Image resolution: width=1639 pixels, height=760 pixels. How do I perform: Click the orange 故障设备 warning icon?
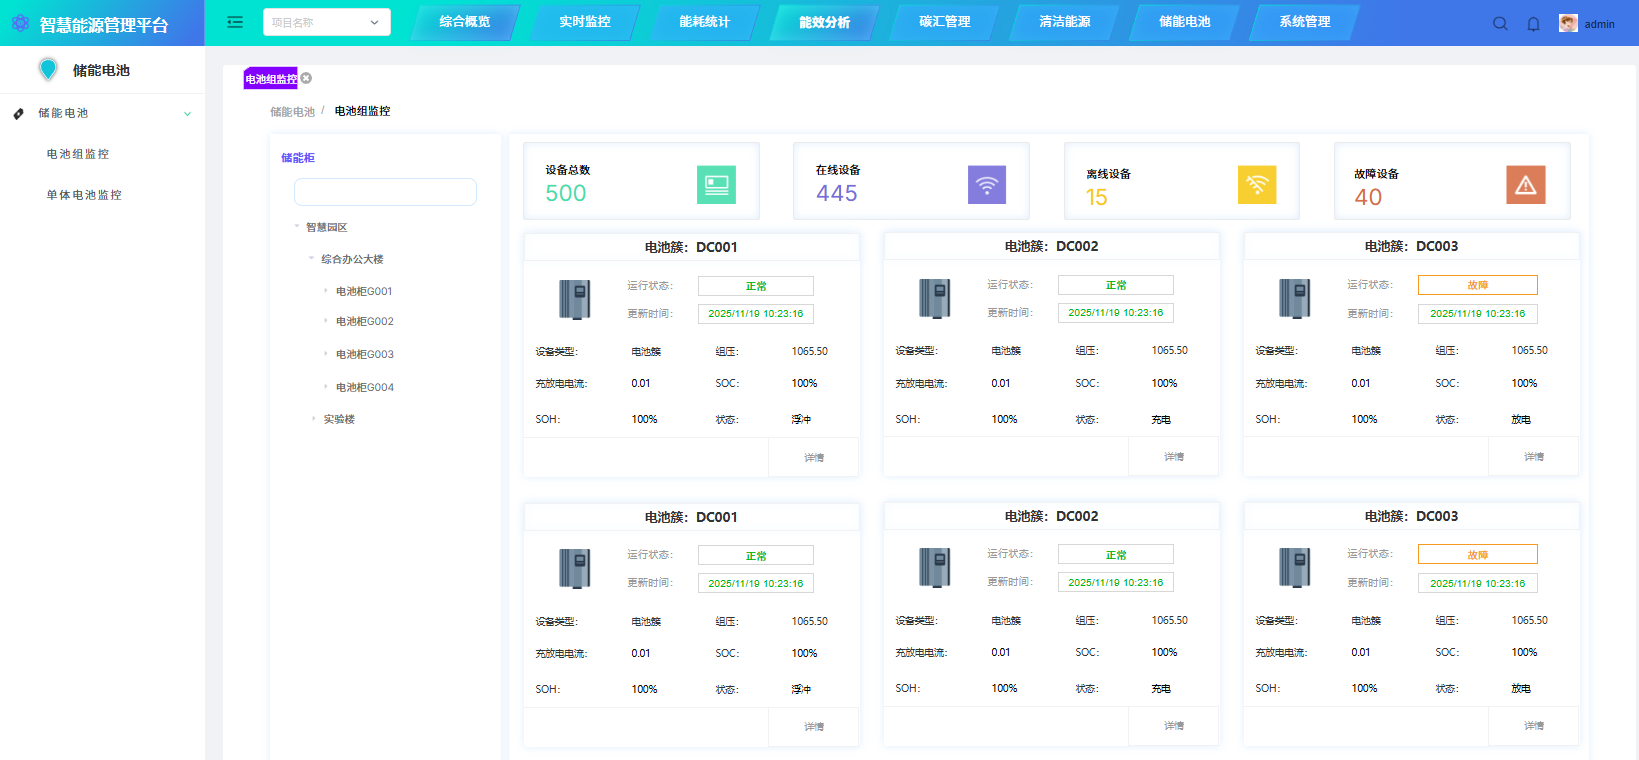point(1525,185)
